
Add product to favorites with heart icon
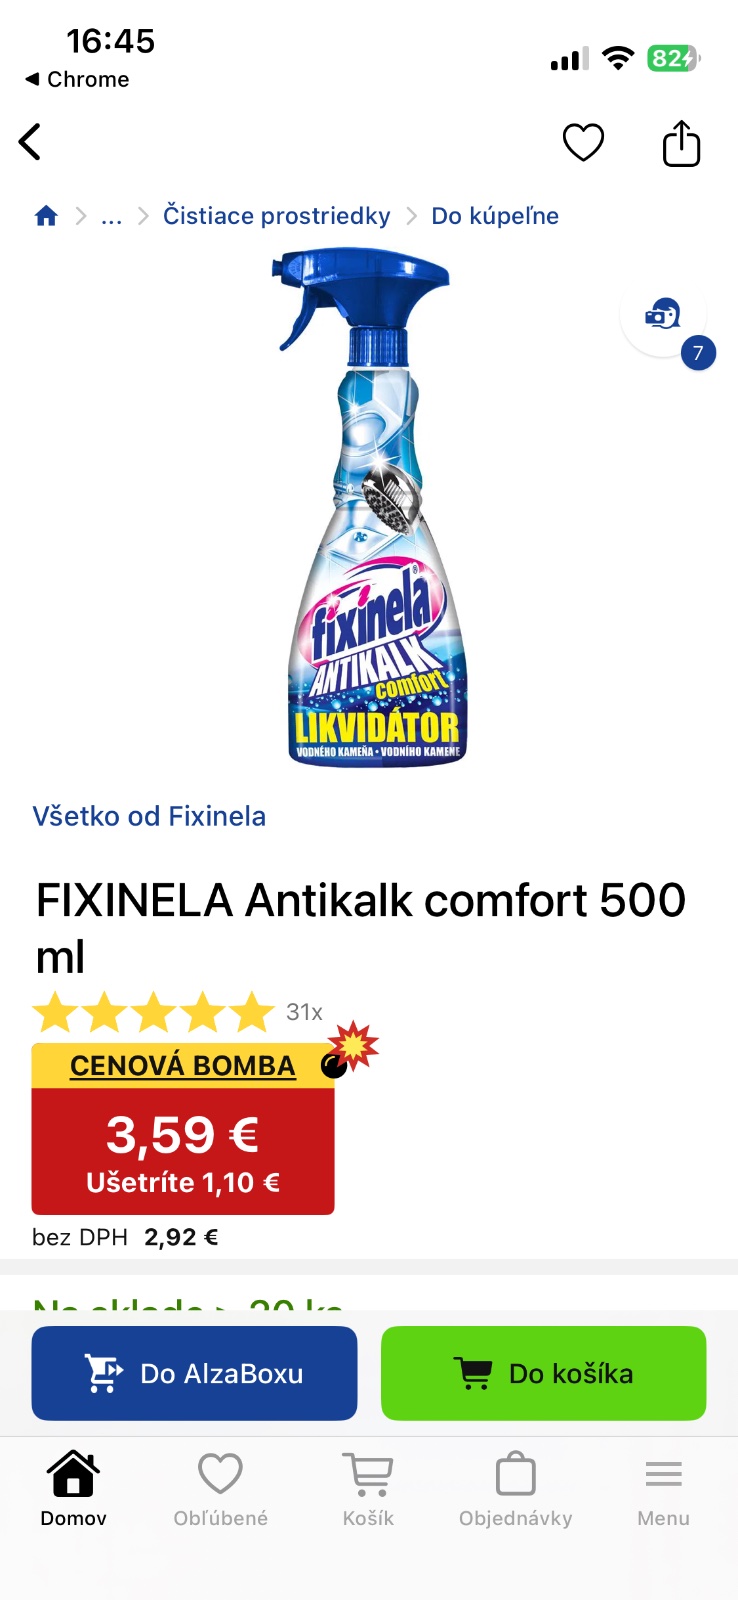pos(583,142)
